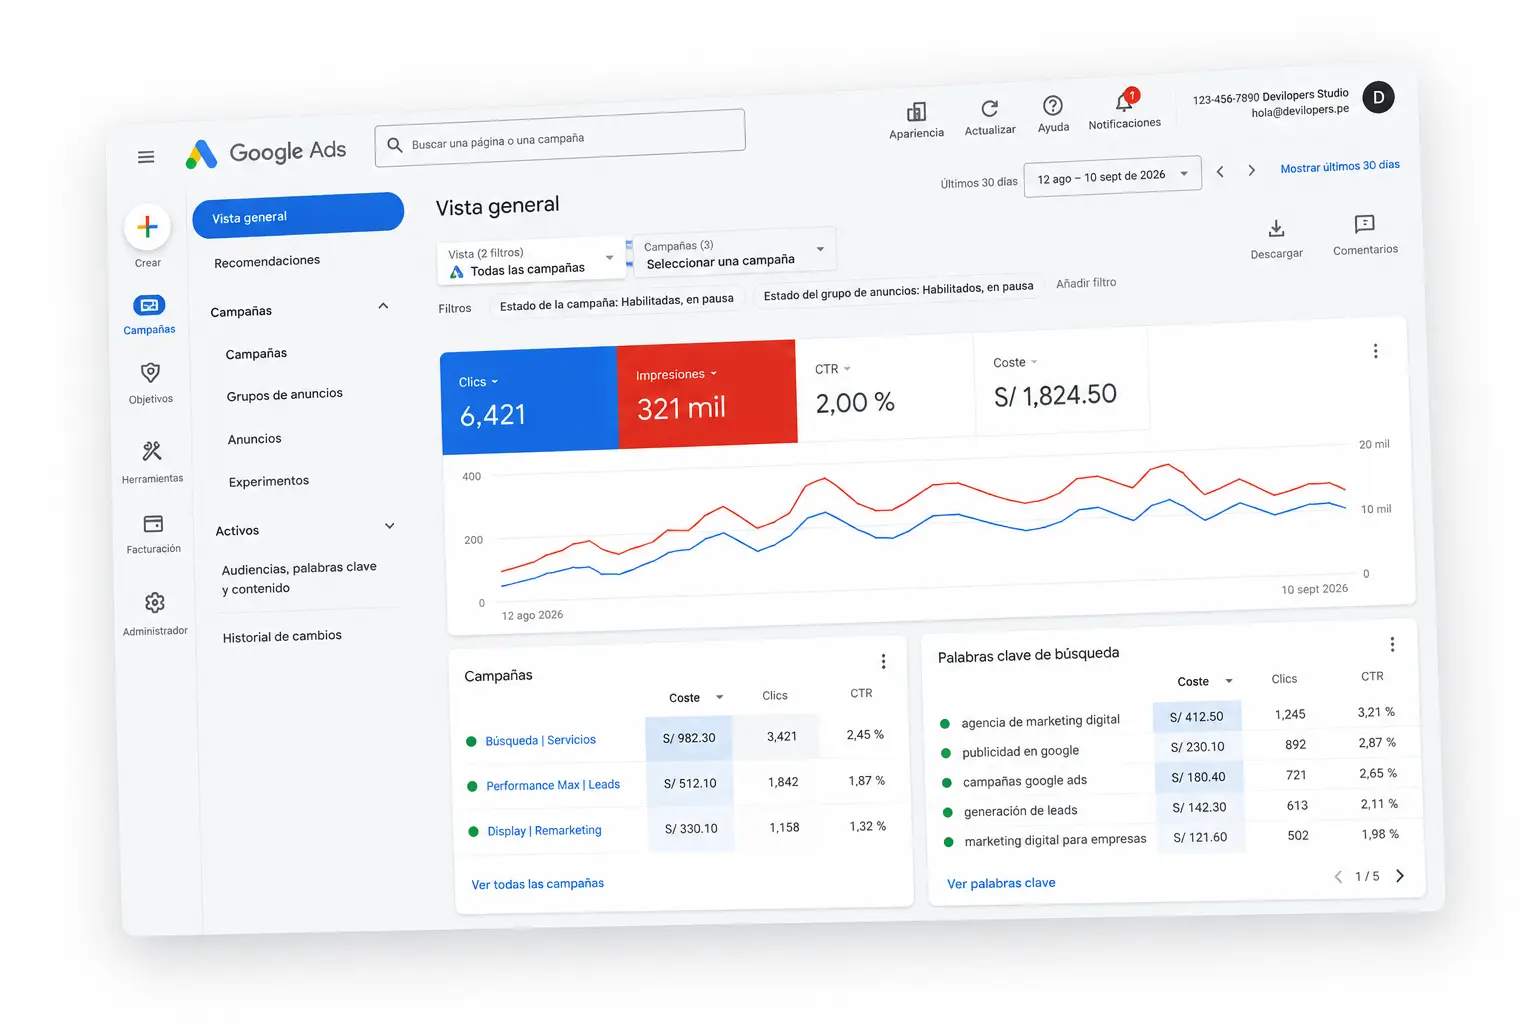Click Ver palabras clave link
This screenshot has height=1024, width=1536.
tap(1001, 883)
